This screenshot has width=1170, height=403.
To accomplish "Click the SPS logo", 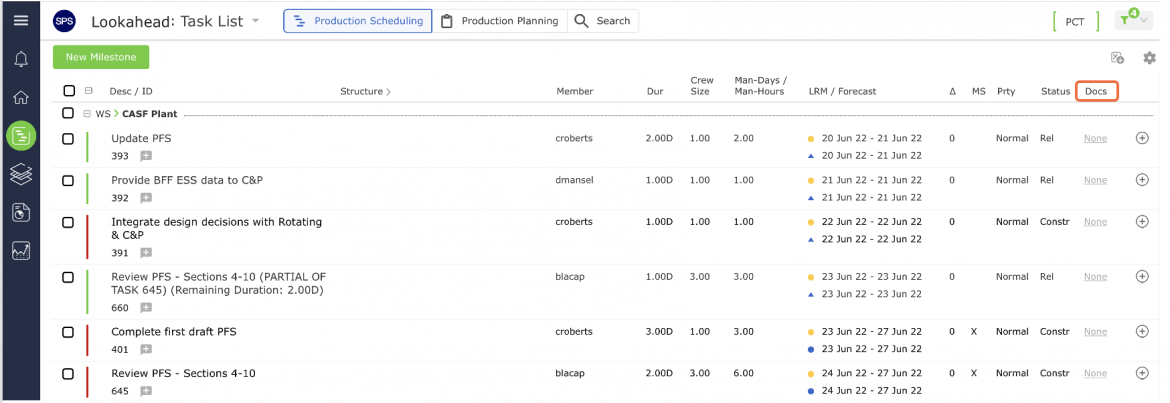I will pos(65,21).
